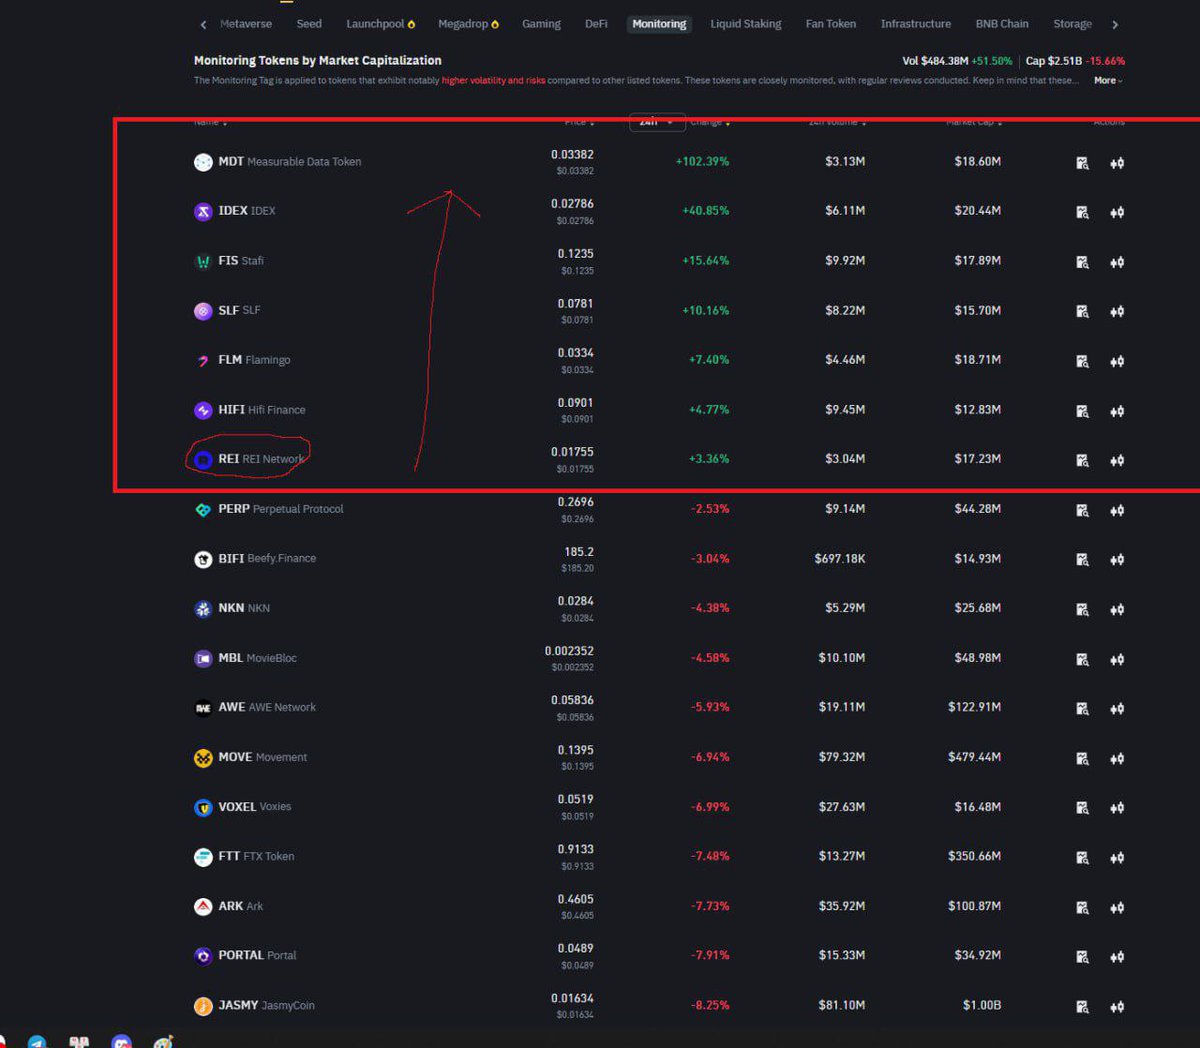Select the Monitoring tab
Screen dimensions: 1200x1048
(659, 24)
